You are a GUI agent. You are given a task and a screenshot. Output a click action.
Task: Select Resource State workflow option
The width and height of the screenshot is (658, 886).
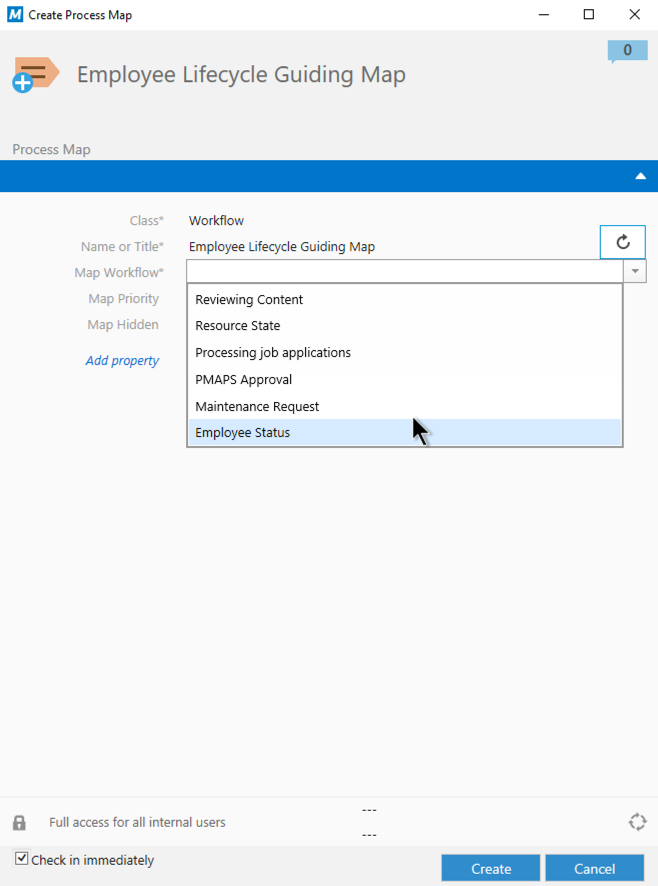405,325
